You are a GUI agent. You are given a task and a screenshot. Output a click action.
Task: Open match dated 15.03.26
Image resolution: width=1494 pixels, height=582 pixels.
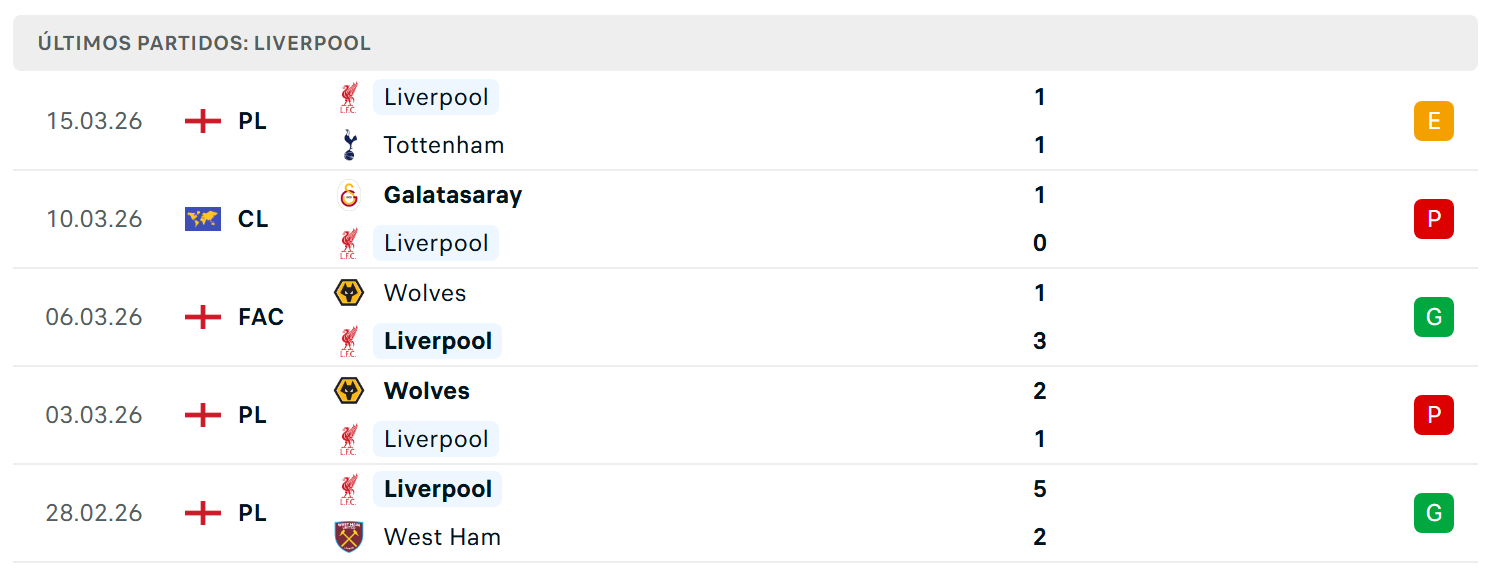(x=745, y=121)
